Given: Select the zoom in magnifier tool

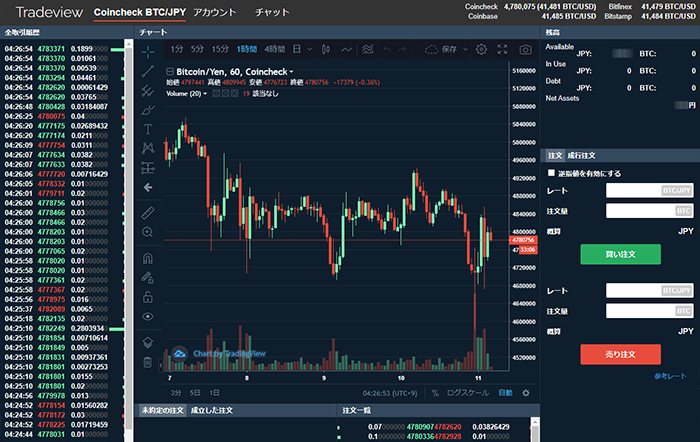Looking at the screenshot, I should 148,232.
